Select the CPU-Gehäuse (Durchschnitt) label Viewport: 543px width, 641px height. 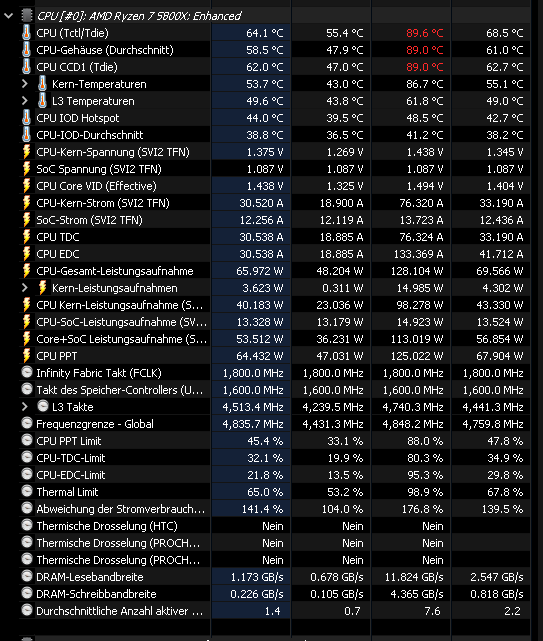105,50
